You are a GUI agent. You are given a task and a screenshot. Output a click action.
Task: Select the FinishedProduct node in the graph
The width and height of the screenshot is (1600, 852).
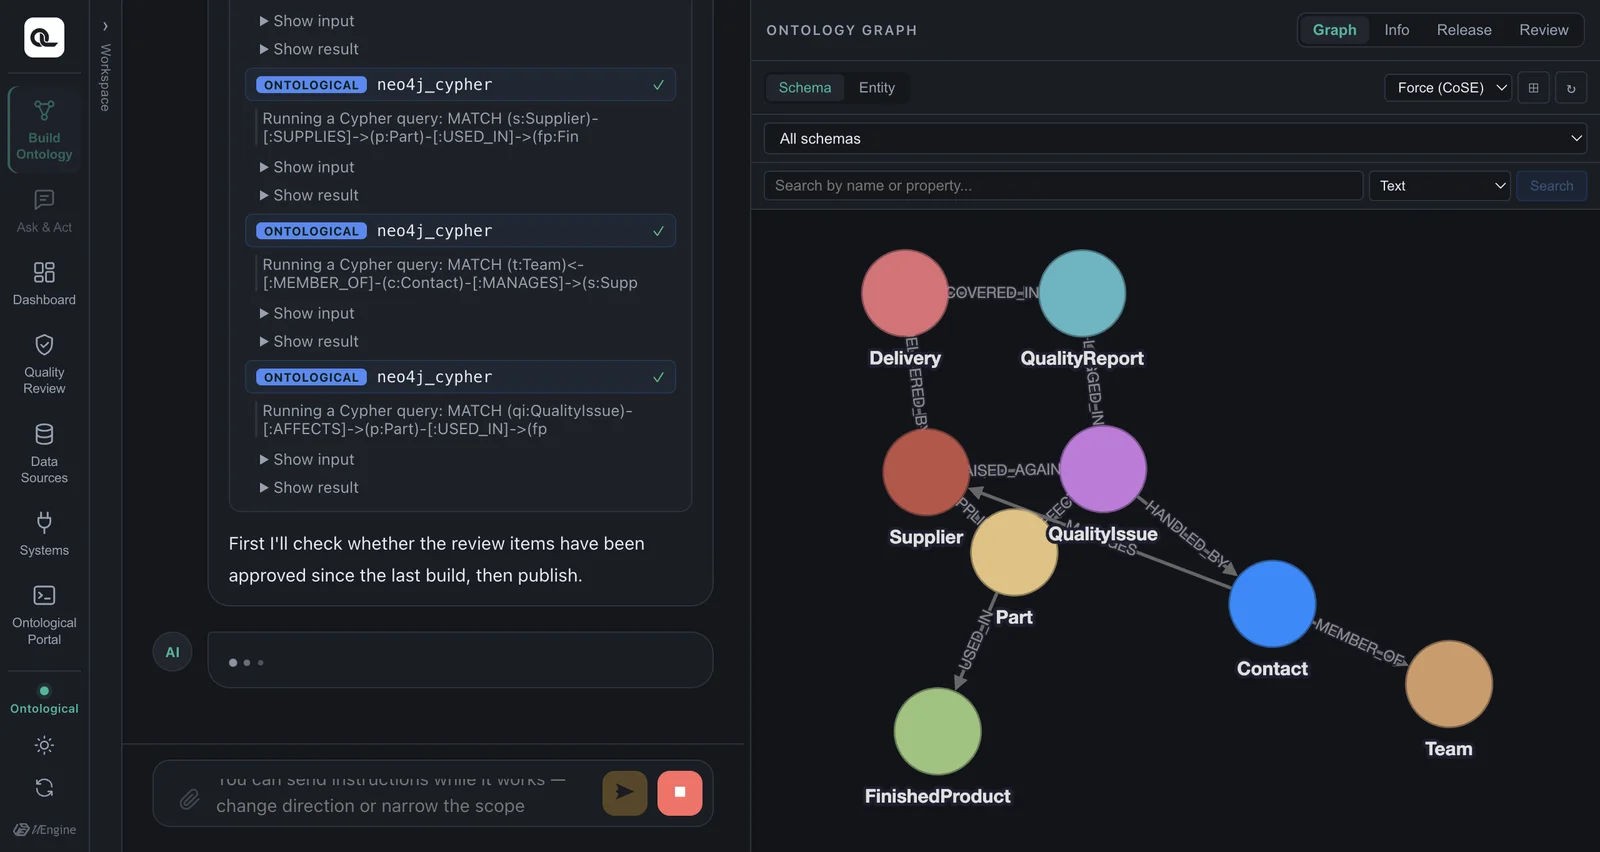pyautogui.click(x=937, y=731)
